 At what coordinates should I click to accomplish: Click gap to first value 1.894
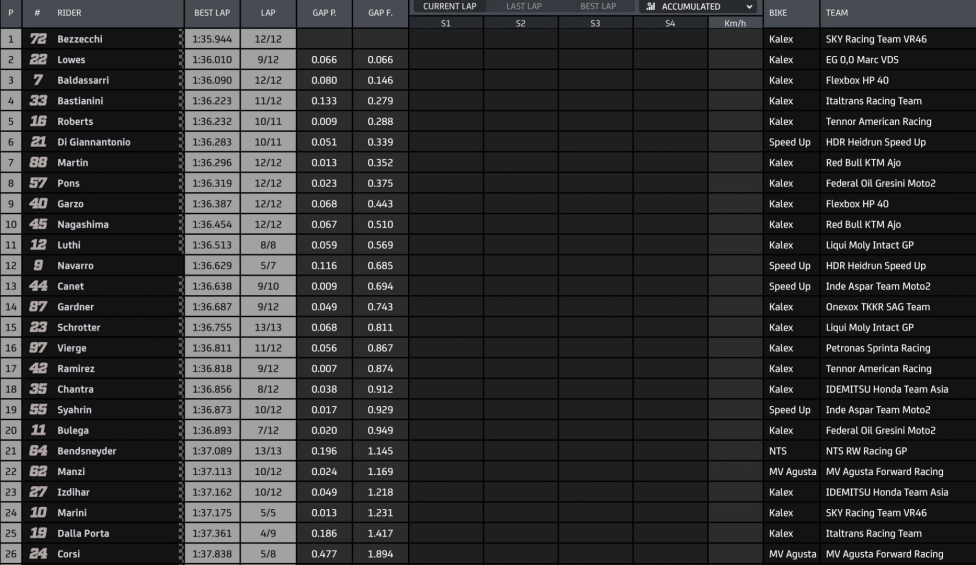(x=380, y=553)
